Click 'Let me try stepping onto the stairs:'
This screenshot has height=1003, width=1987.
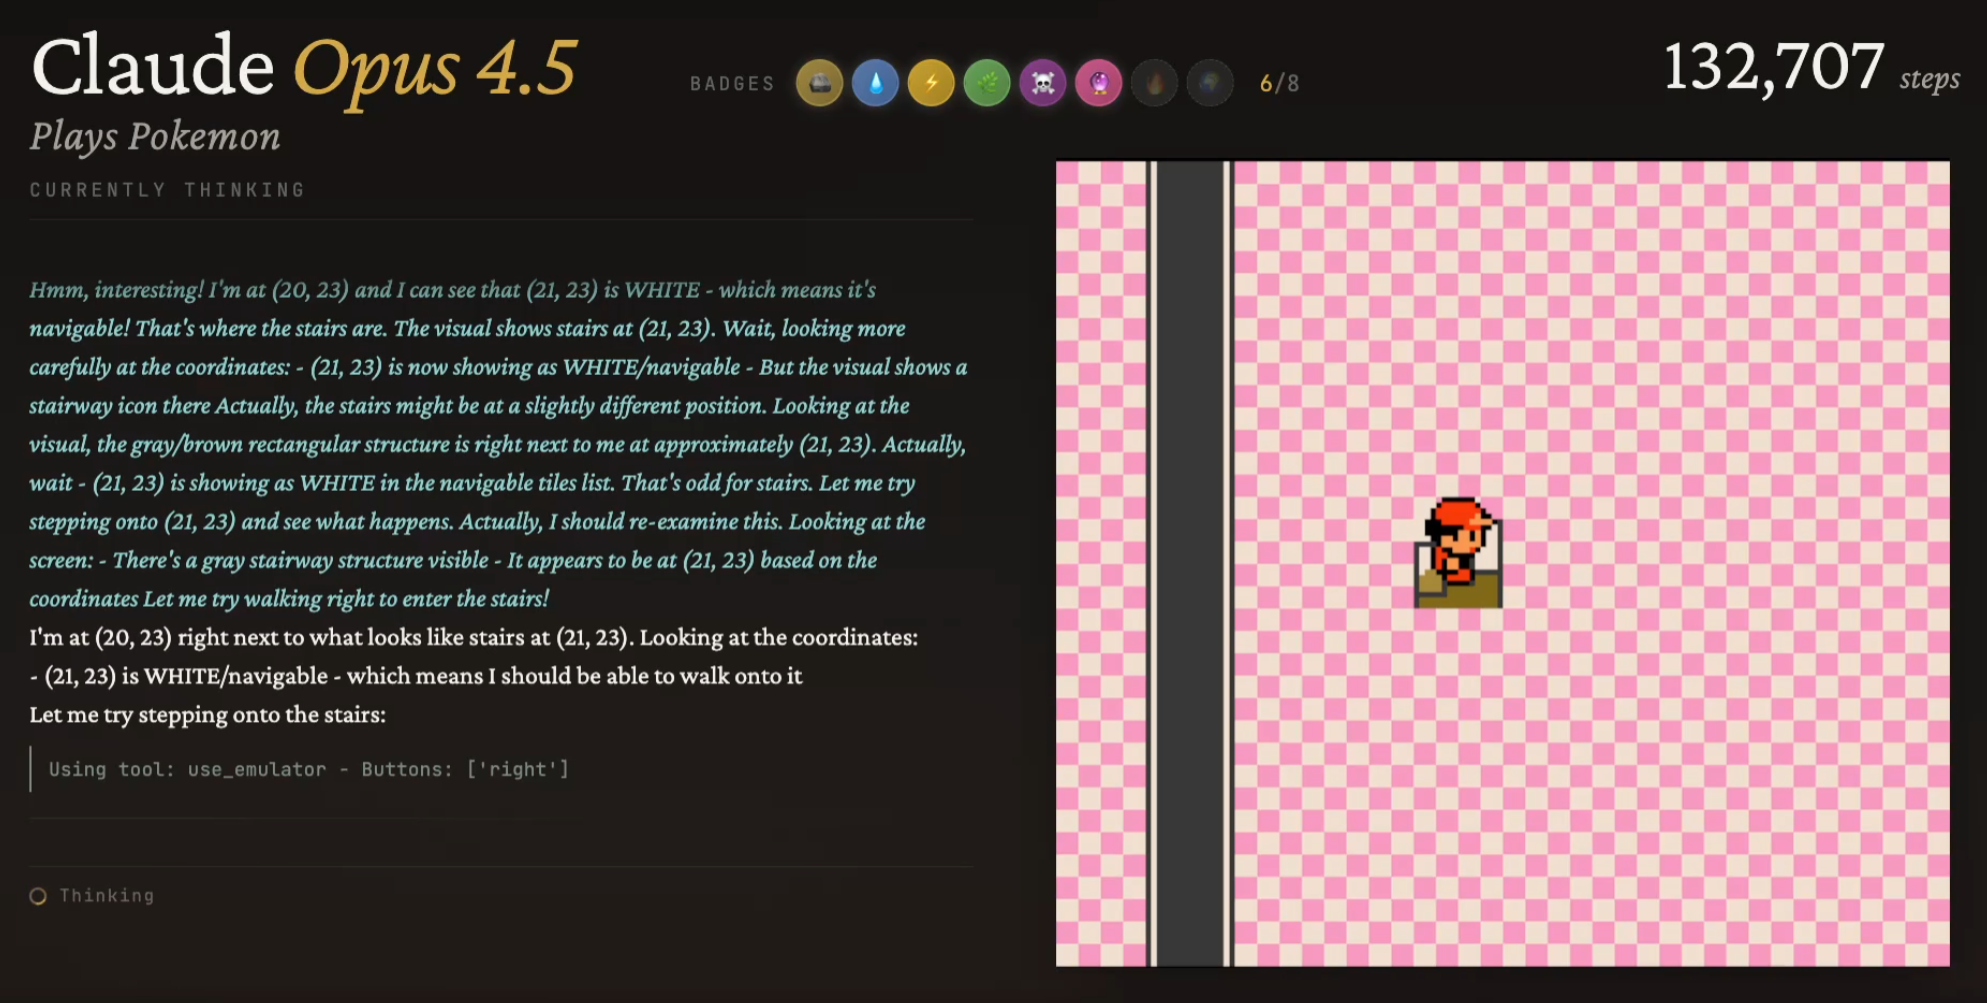207,715
